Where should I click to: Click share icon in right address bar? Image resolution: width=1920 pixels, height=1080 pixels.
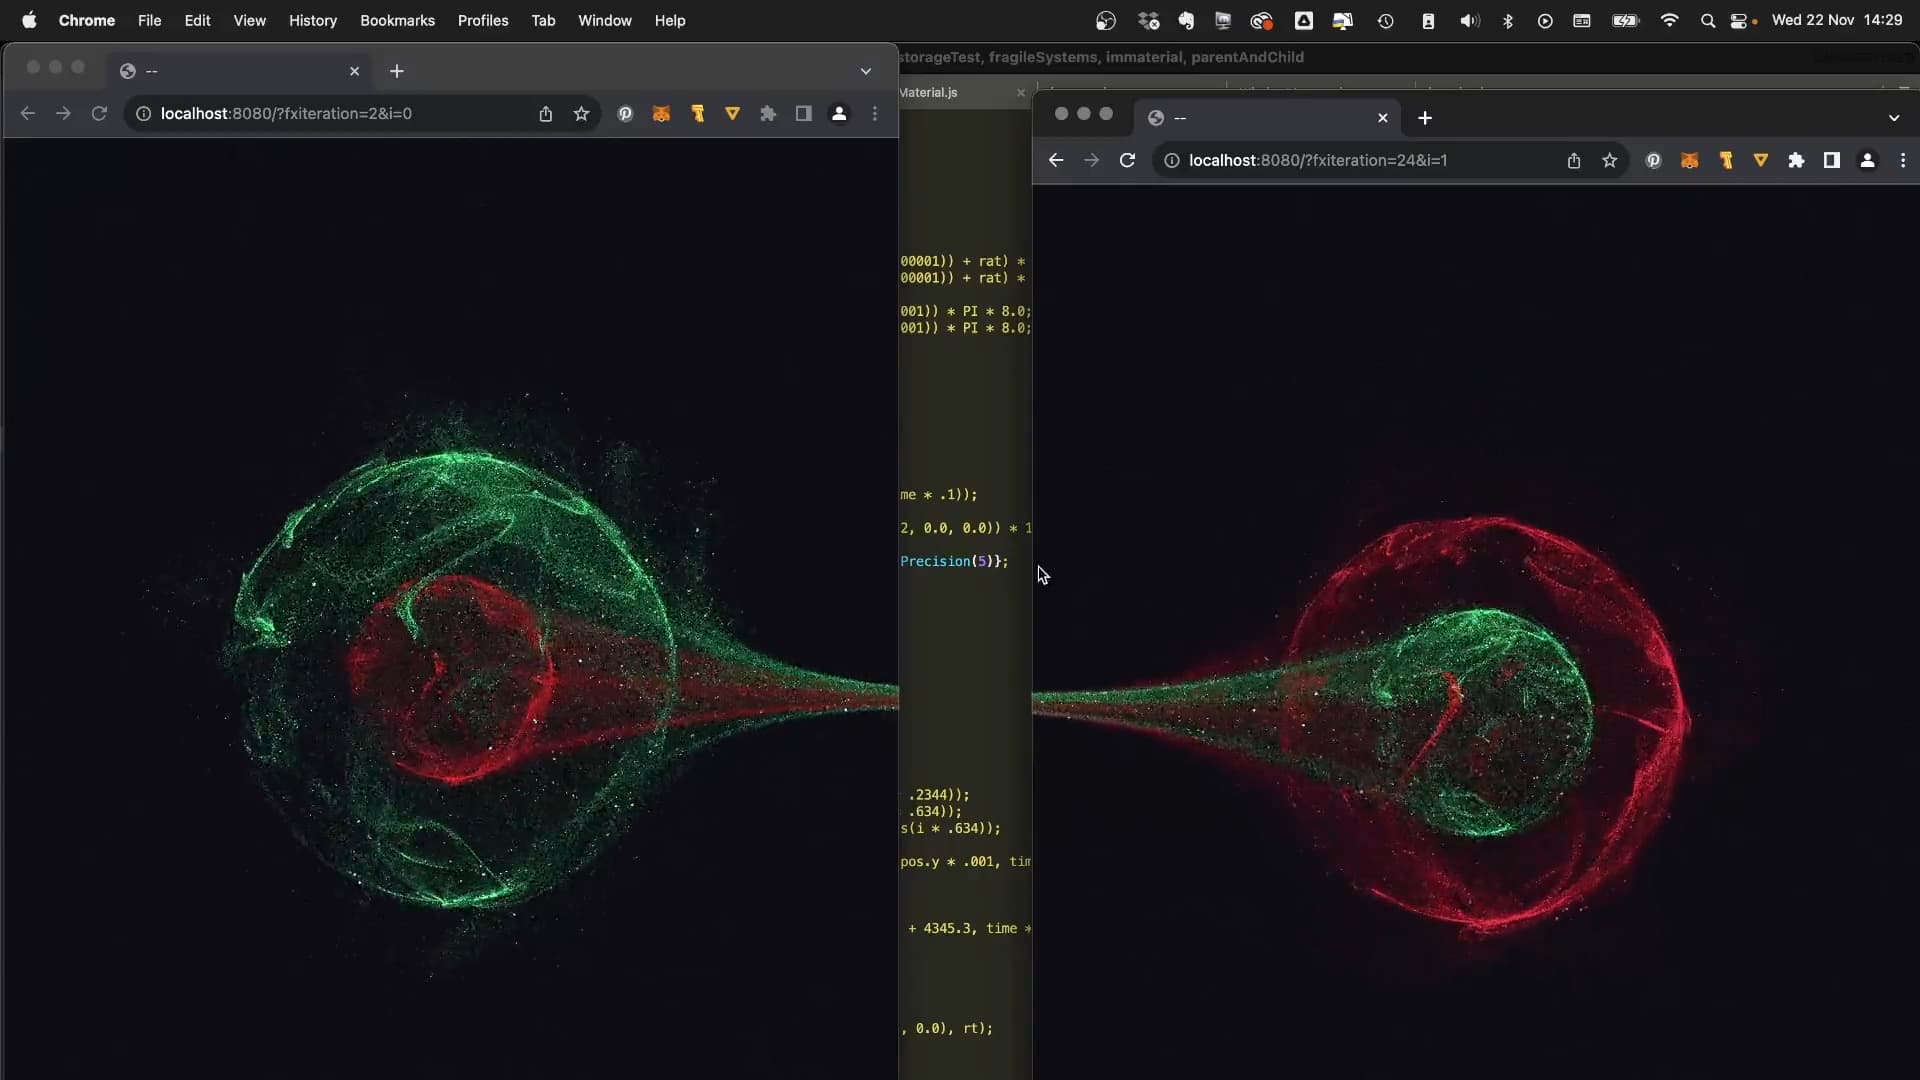(x=1573, y=160)
